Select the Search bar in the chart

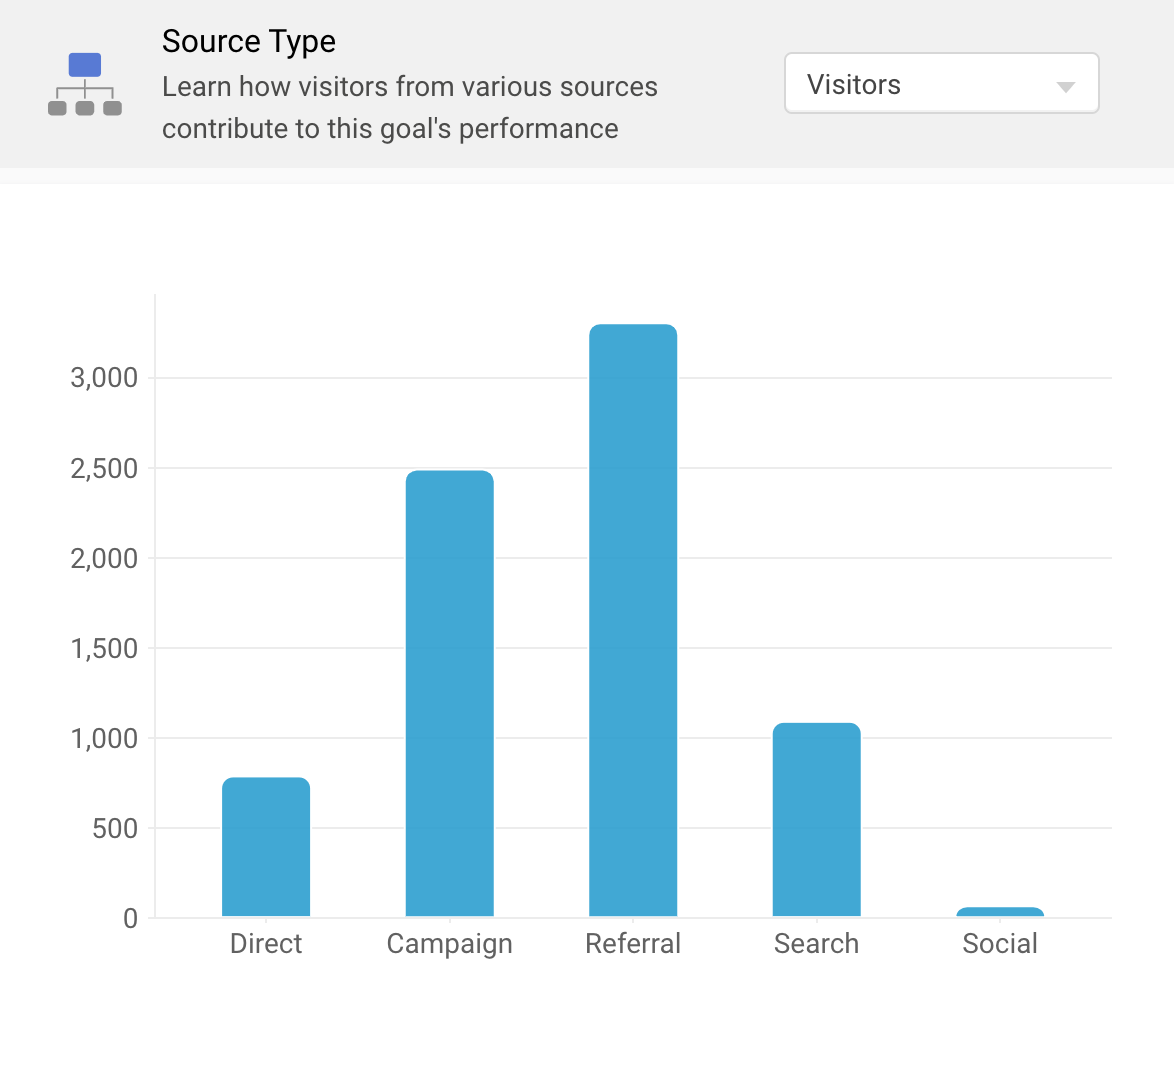click(816, 819)
